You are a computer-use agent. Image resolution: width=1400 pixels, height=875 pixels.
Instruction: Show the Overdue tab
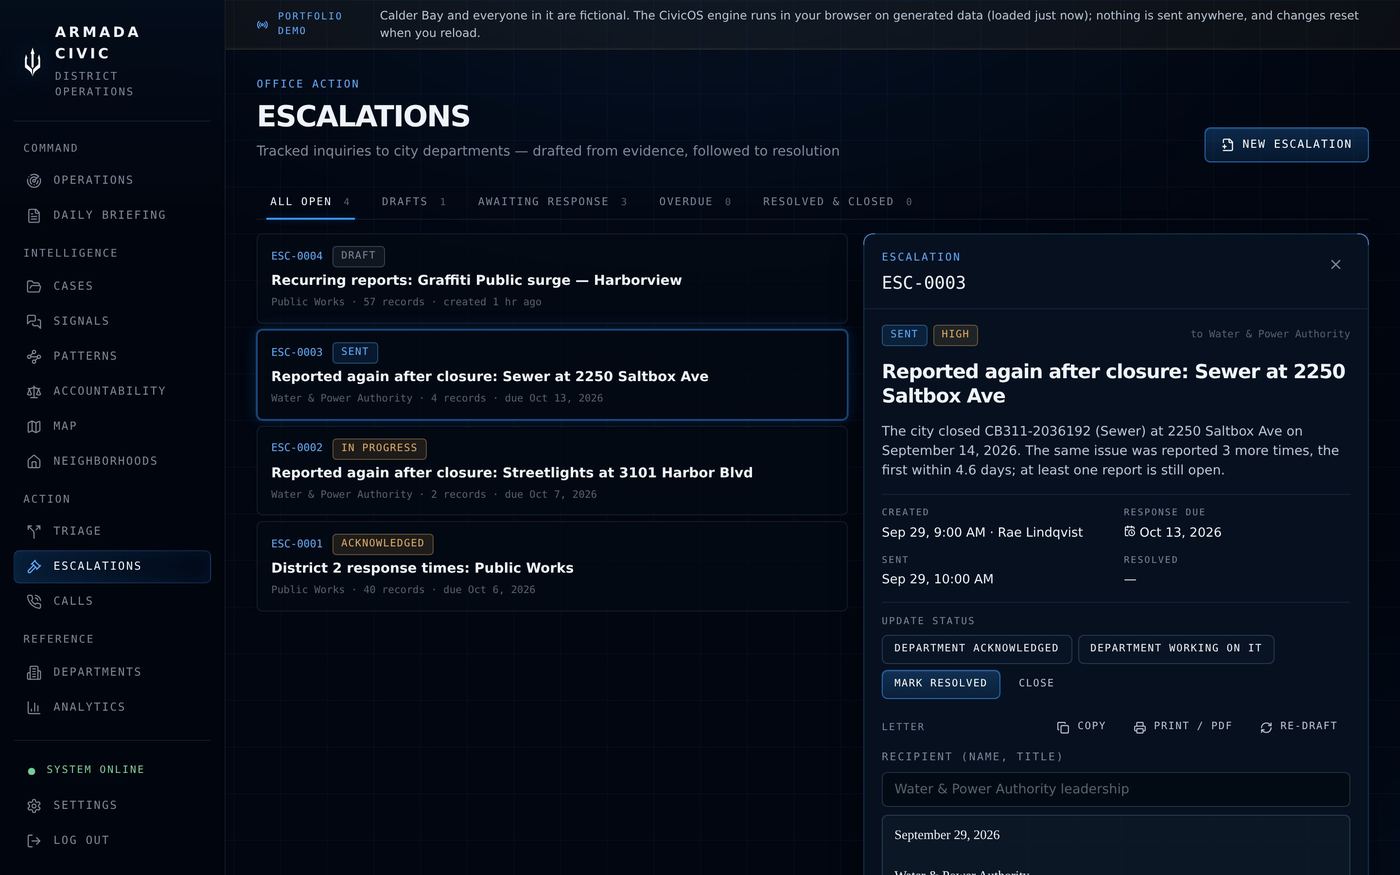[x=695, y=202]
